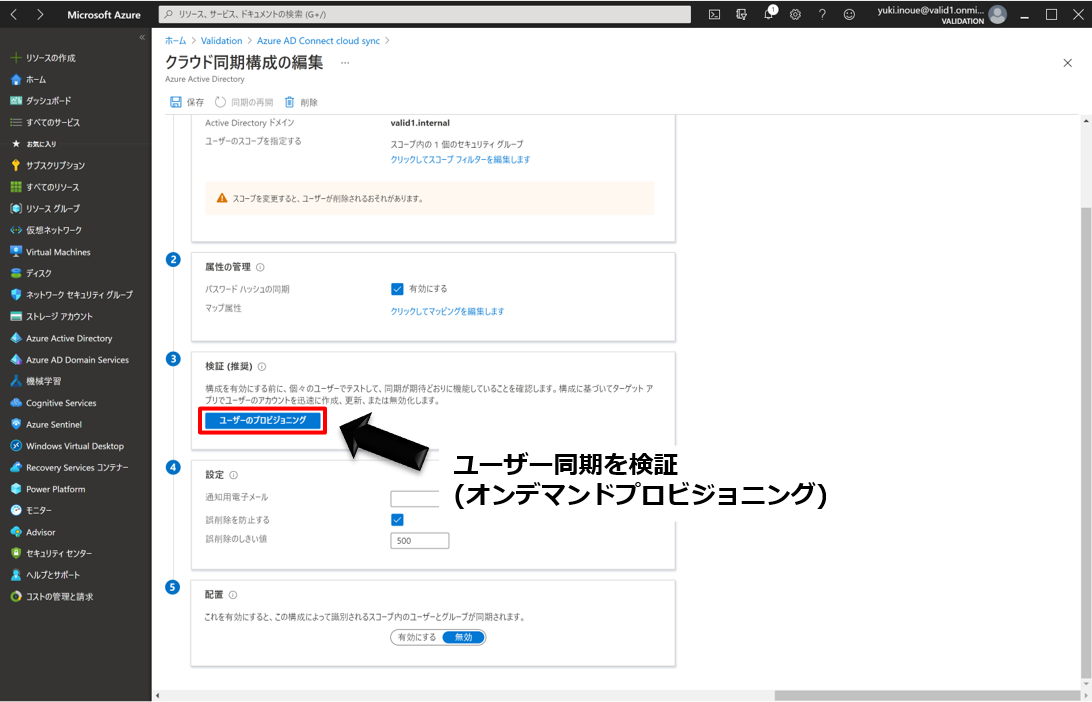Collapse the sidebar with double chevron
This screenshot has width=1092, height=702.
[x=142, y=37]
